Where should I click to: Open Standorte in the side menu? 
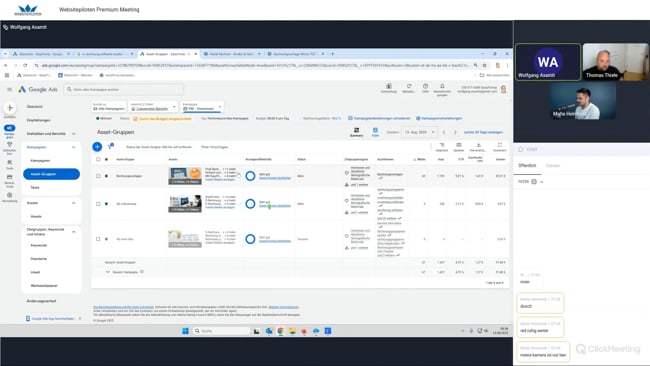39,259
